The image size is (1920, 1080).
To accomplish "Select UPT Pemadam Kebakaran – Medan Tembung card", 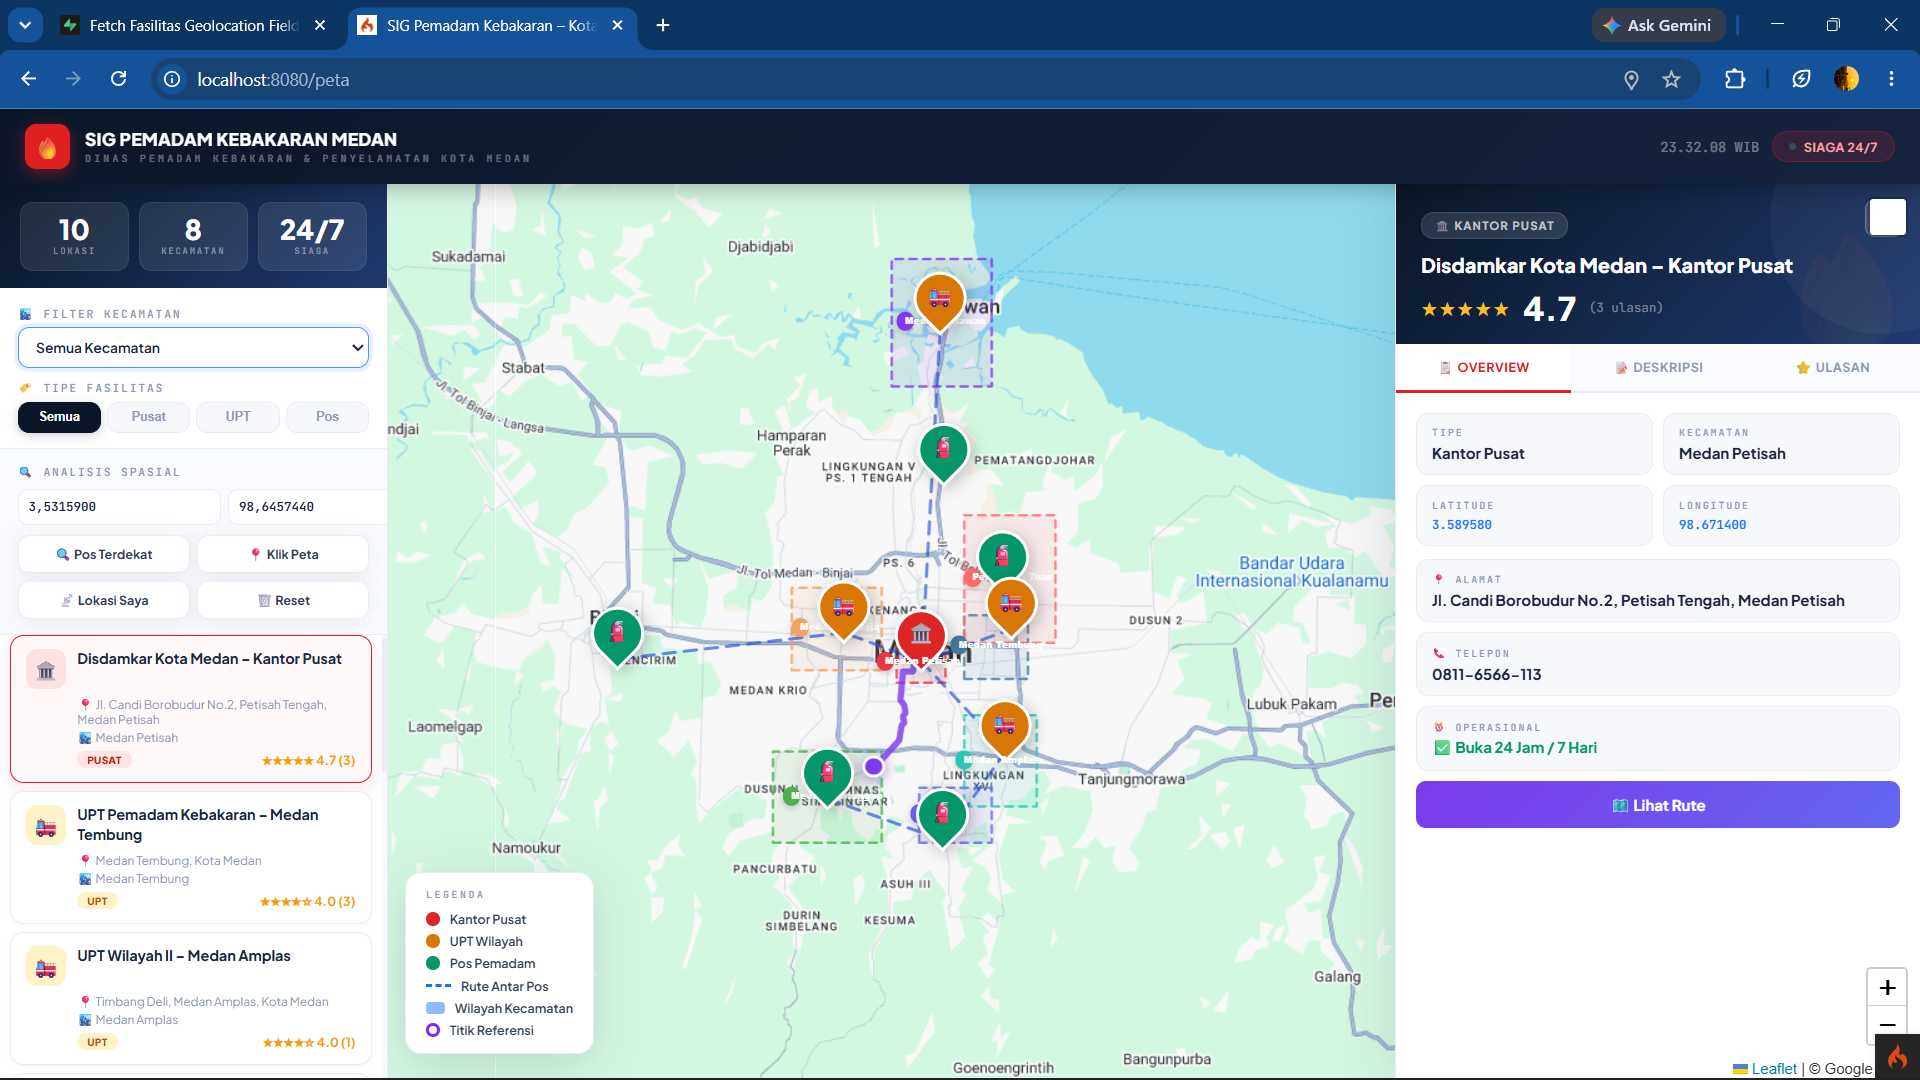I will tap(191, 858).
